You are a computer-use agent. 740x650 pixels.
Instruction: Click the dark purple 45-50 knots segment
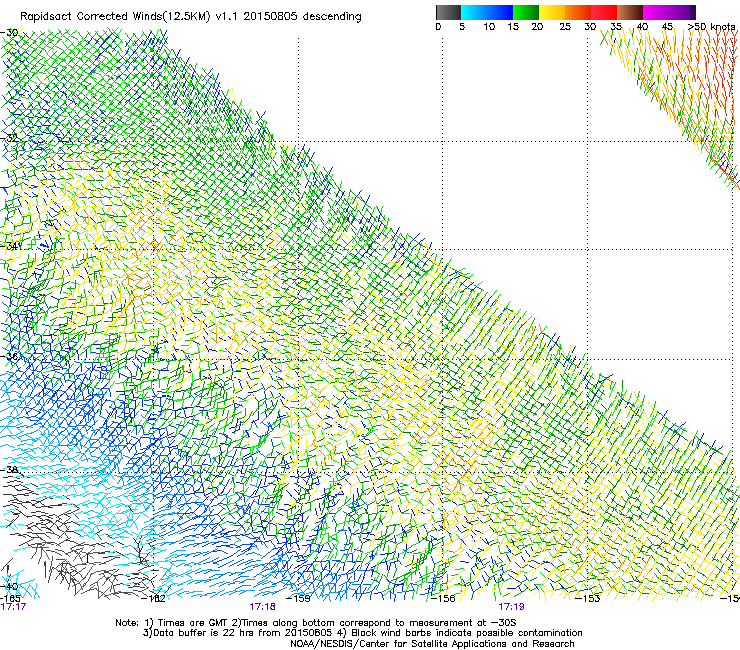point(682,12)
